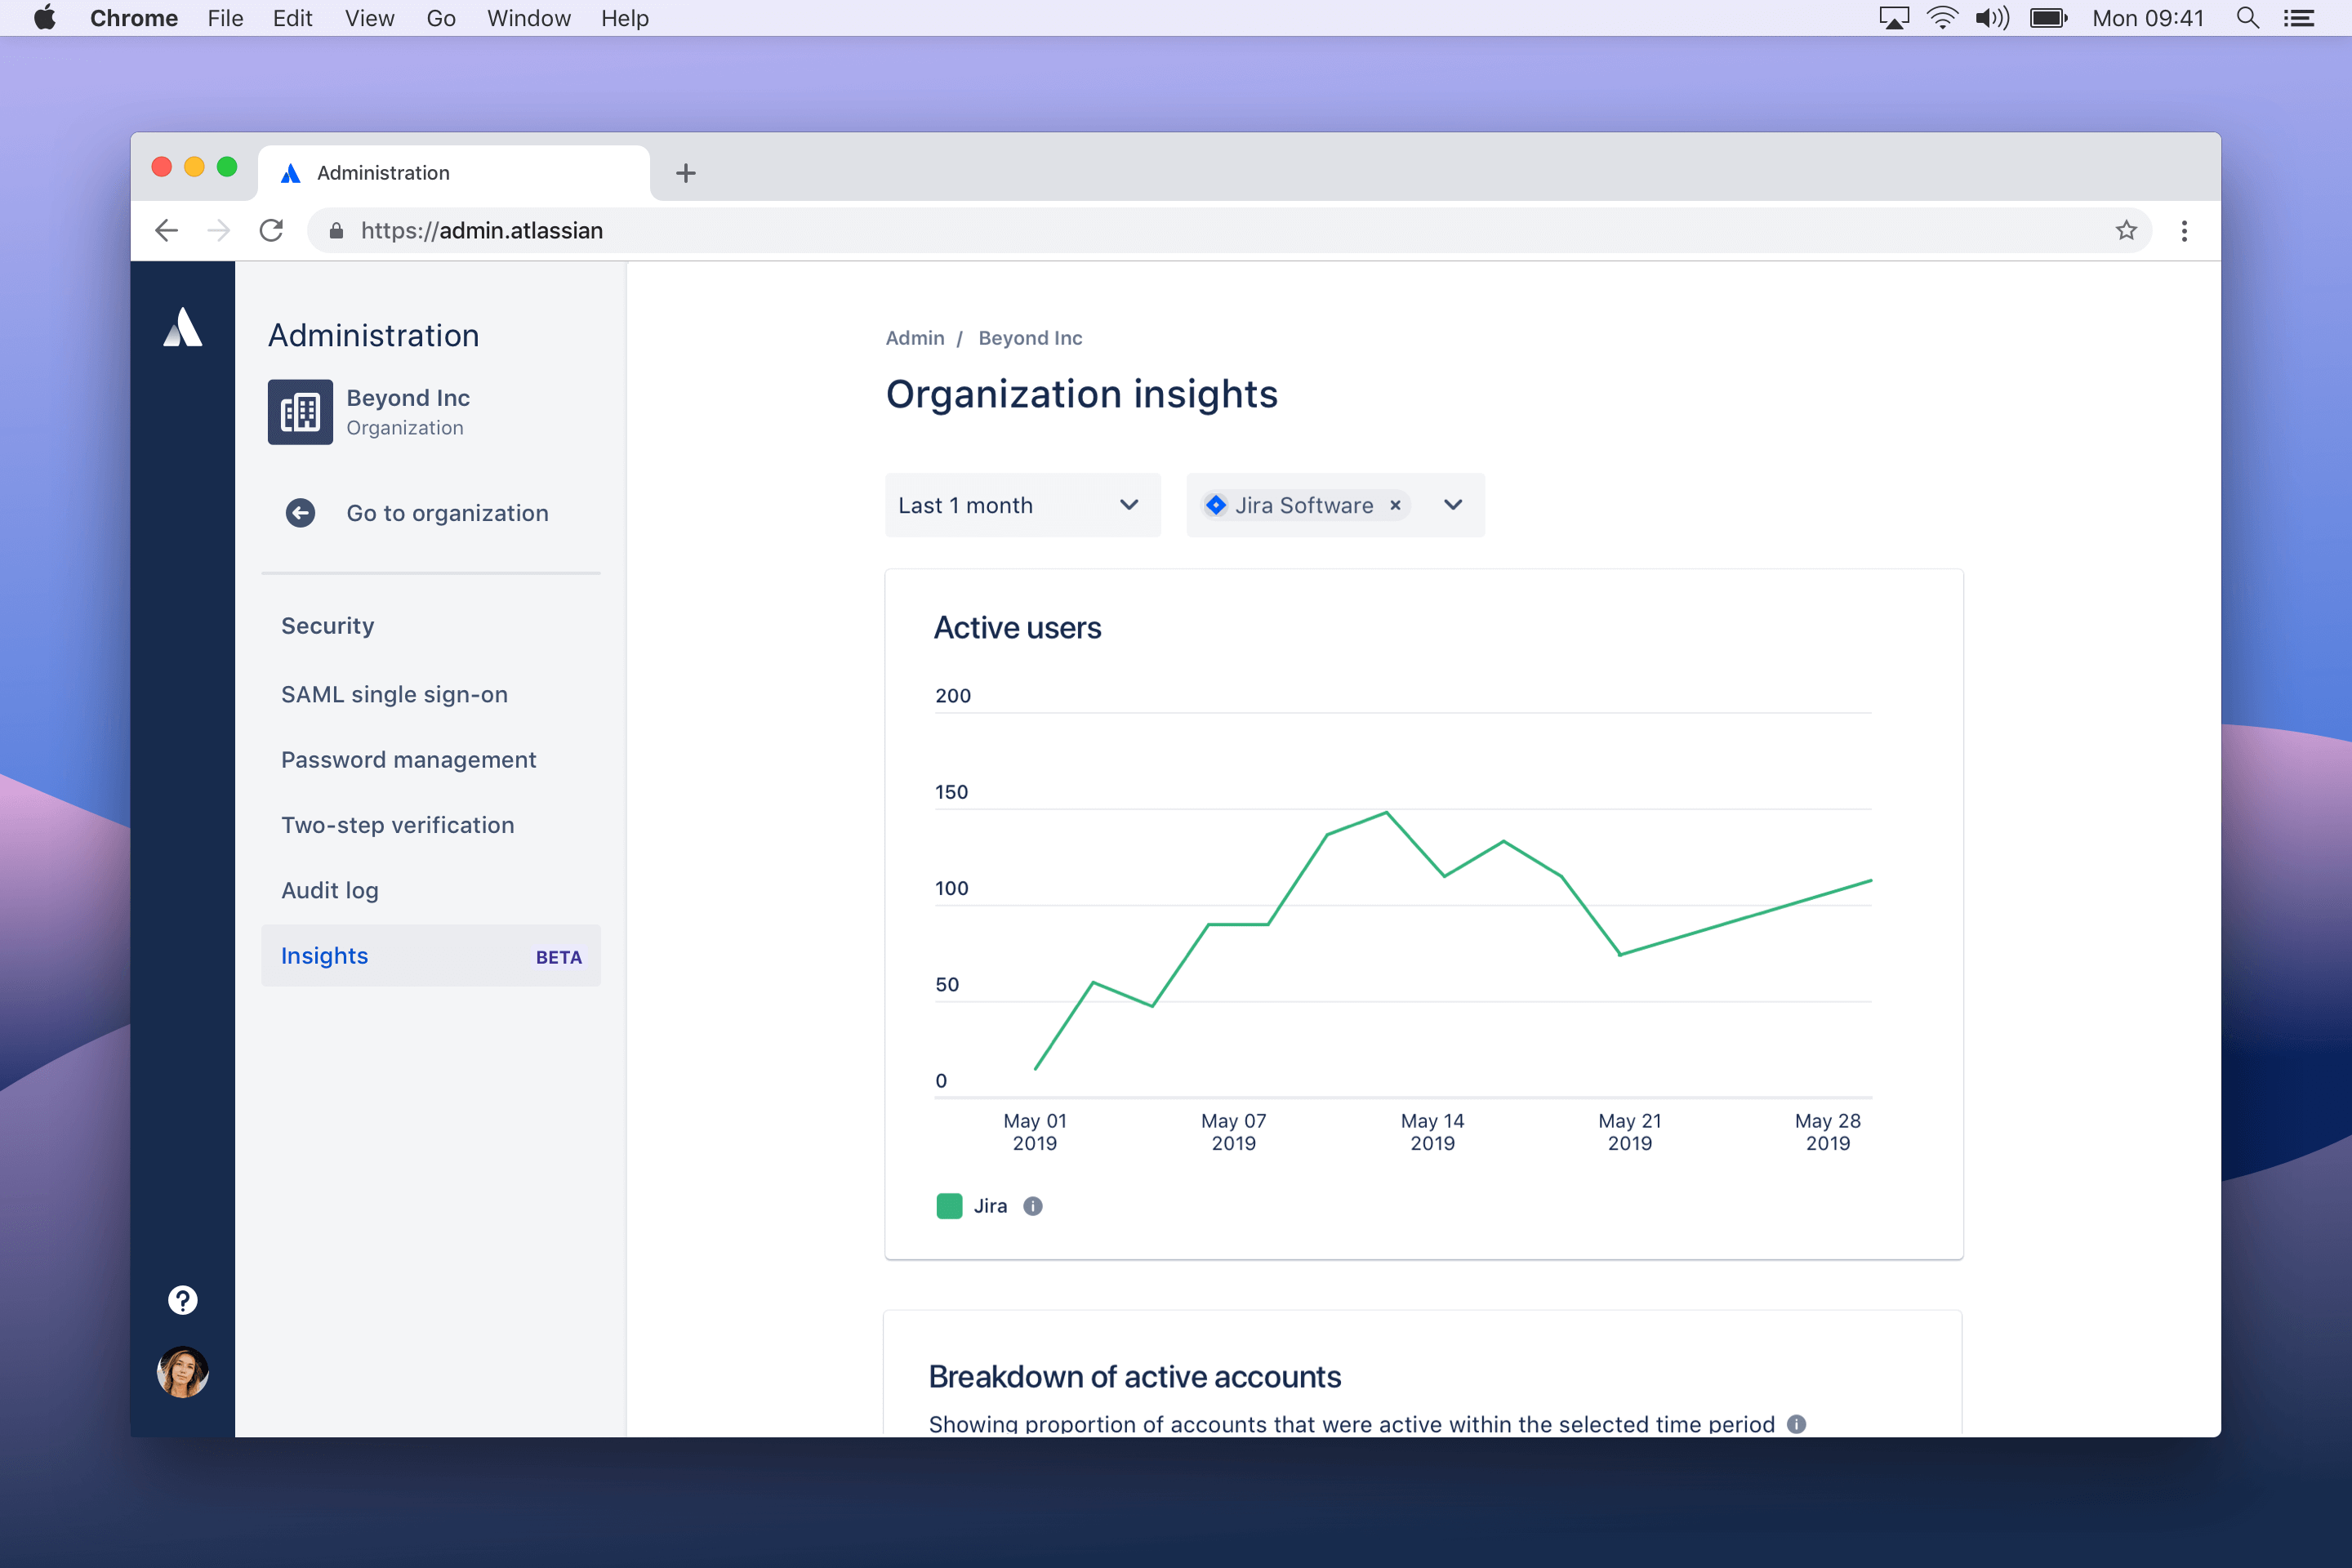Viewport: 2352px width, 1568px height.
Task: Select Password management from sidebar
Action: (408, 758)
